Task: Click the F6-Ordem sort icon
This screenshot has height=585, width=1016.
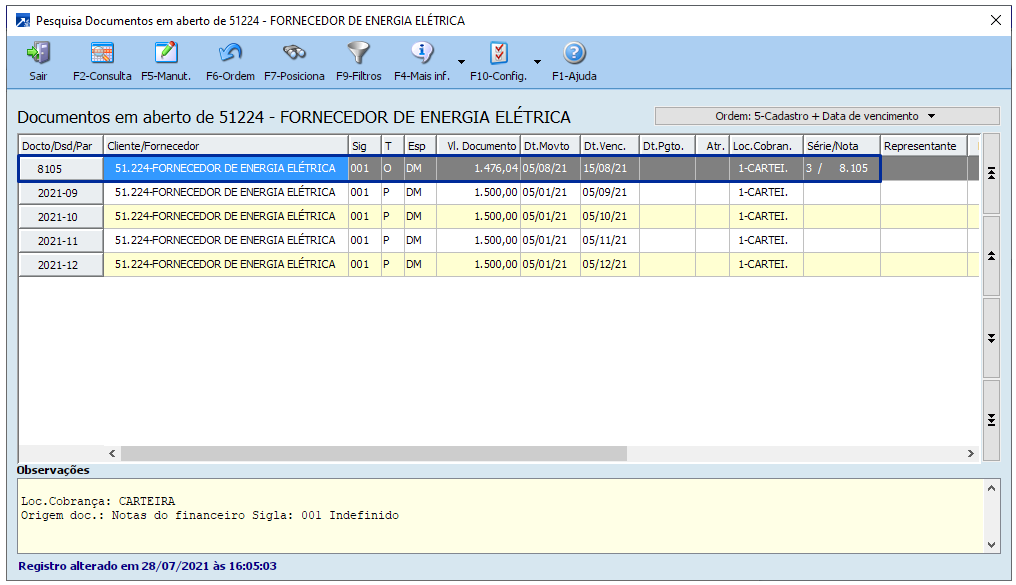Action: tap(230, 54)
